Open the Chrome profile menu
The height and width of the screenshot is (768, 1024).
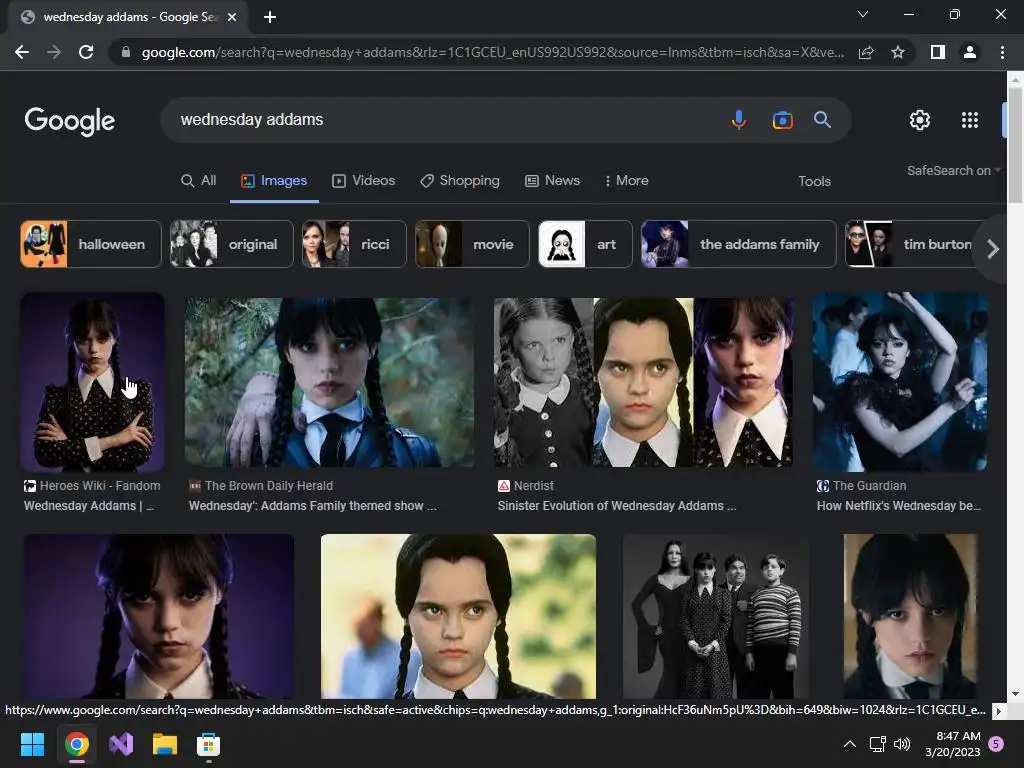coord(970,52)
